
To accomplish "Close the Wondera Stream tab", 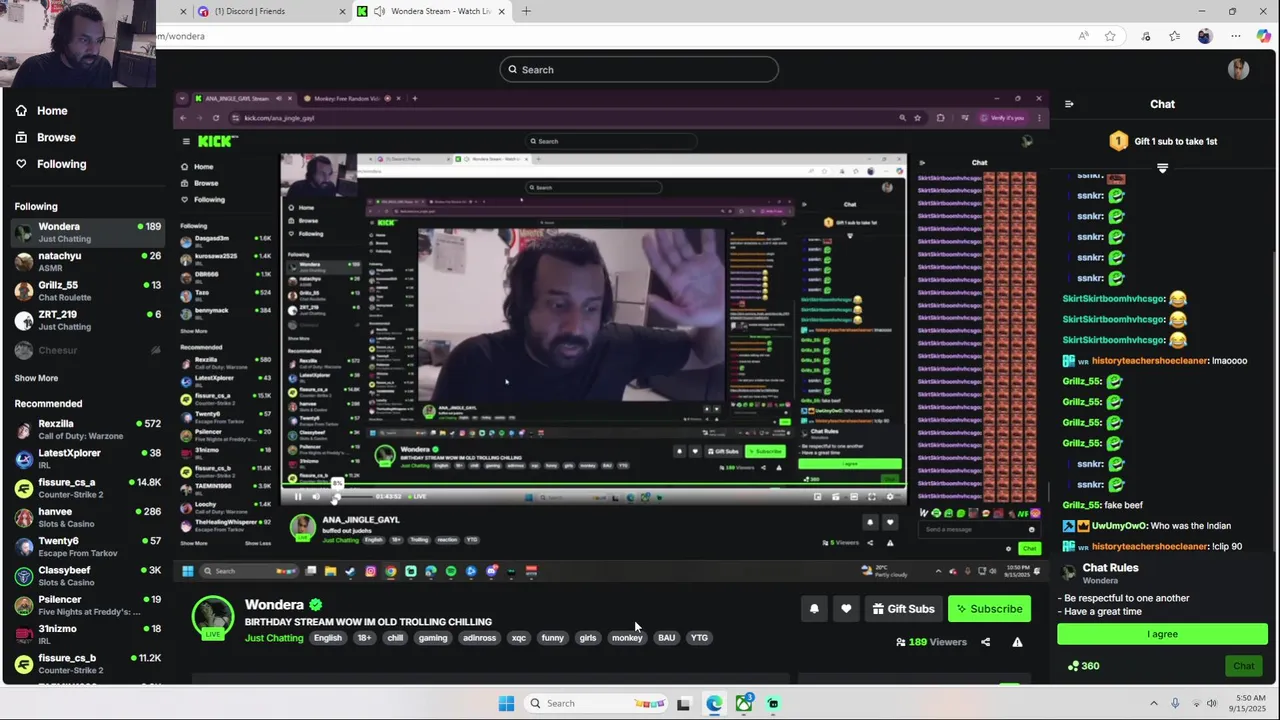I will 502,11.
